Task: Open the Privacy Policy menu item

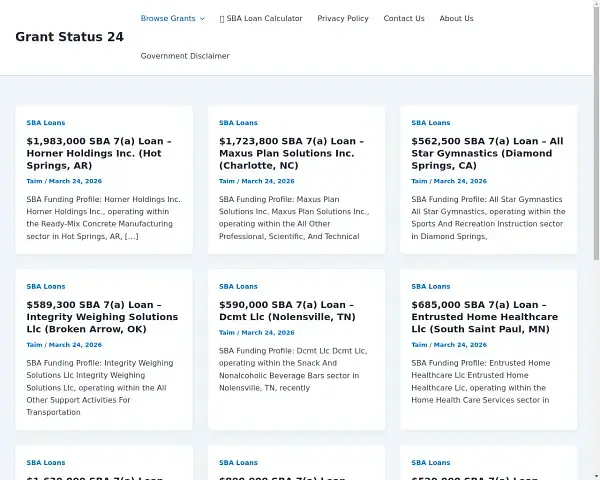Action: (343, 18)
